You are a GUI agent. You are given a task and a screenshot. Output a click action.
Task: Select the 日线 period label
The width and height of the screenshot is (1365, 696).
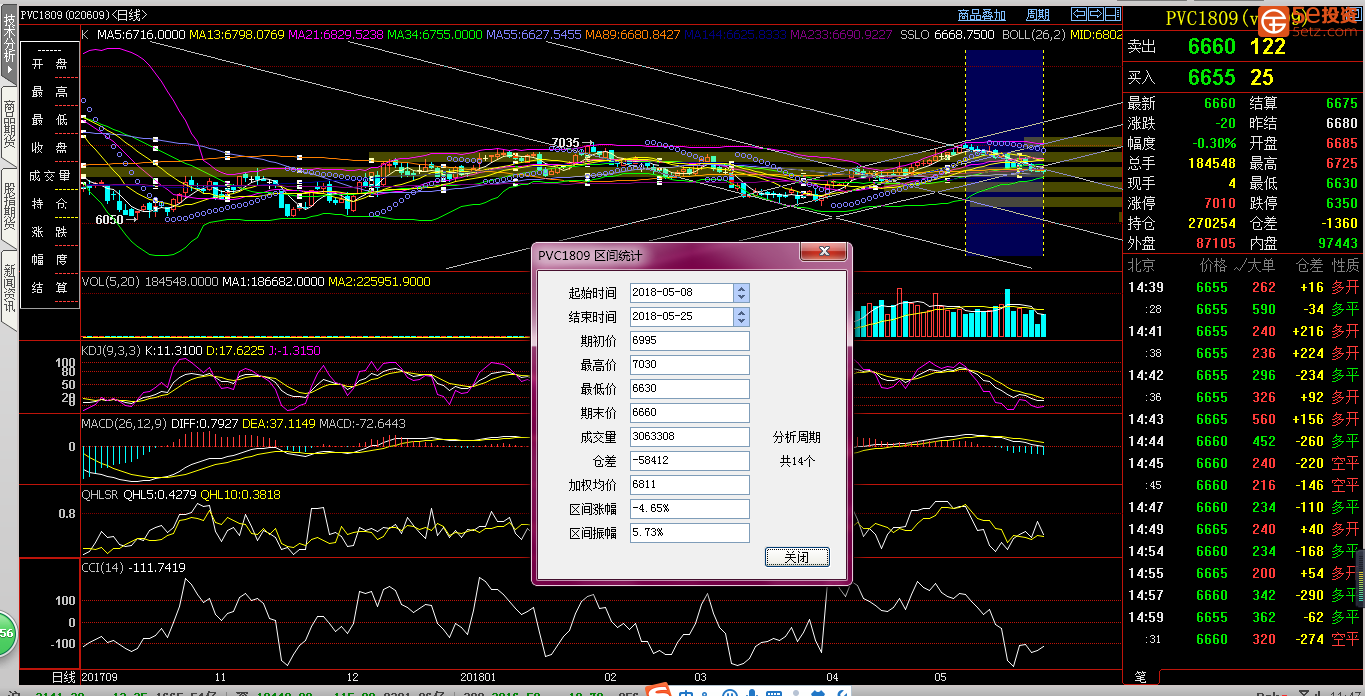click(64, 678)
